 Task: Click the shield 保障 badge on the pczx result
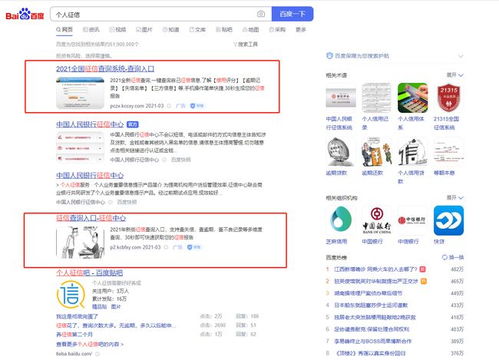point(197,106)
